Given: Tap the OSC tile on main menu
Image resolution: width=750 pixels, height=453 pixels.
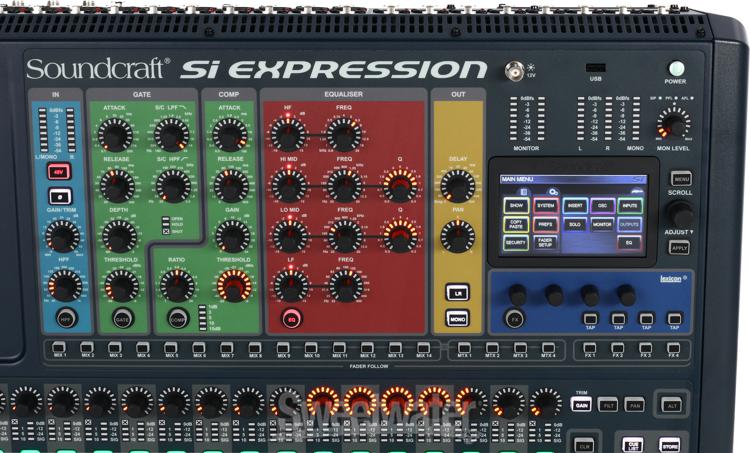Looking at the screenshot, I should (602, 206).
